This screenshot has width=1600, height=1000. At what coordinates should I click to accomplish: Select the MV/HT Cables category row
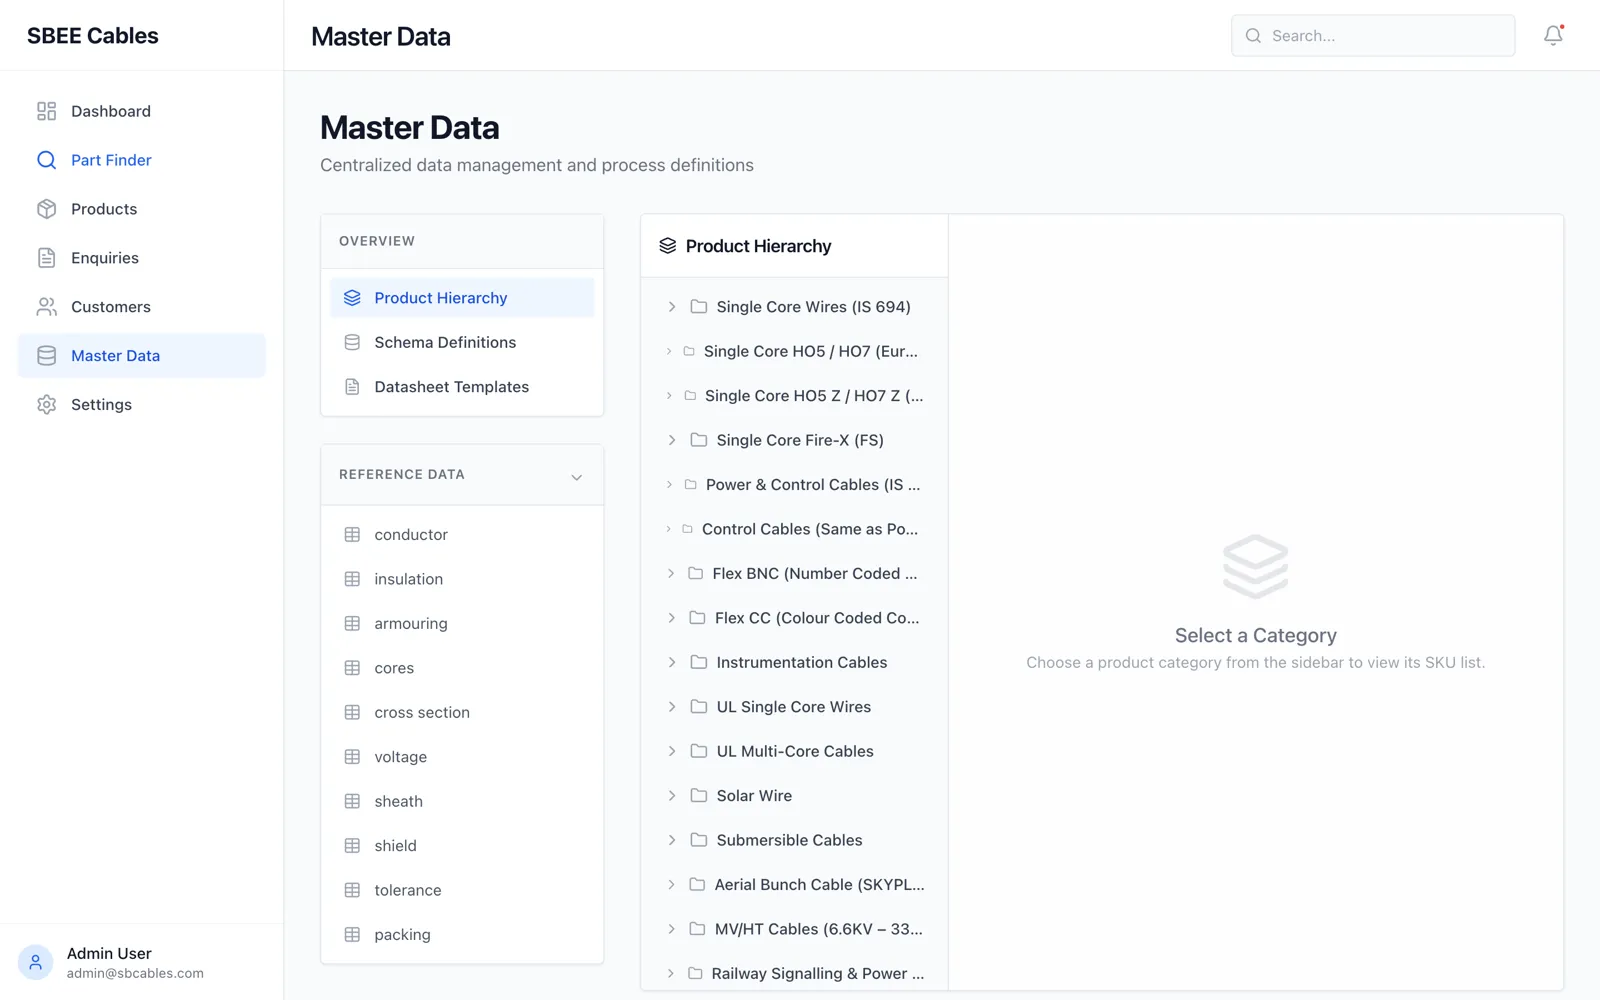tap(794, 929)
